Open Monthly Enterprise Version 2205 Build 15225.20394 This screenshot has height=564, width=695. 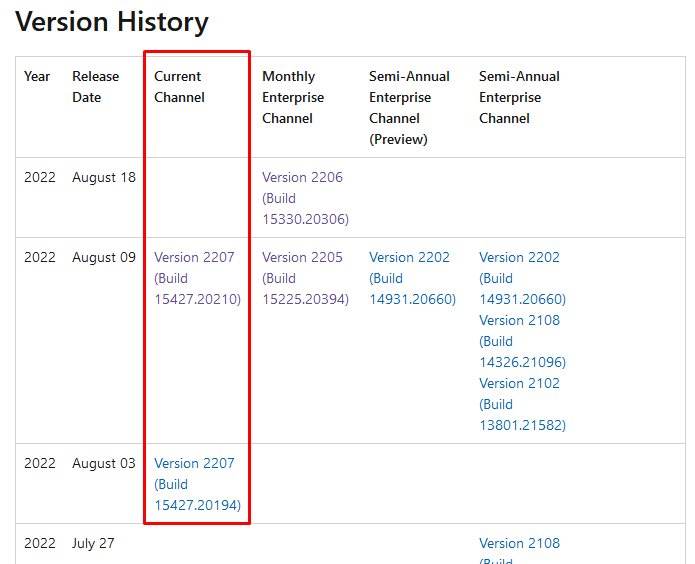[x=305, y=278]
